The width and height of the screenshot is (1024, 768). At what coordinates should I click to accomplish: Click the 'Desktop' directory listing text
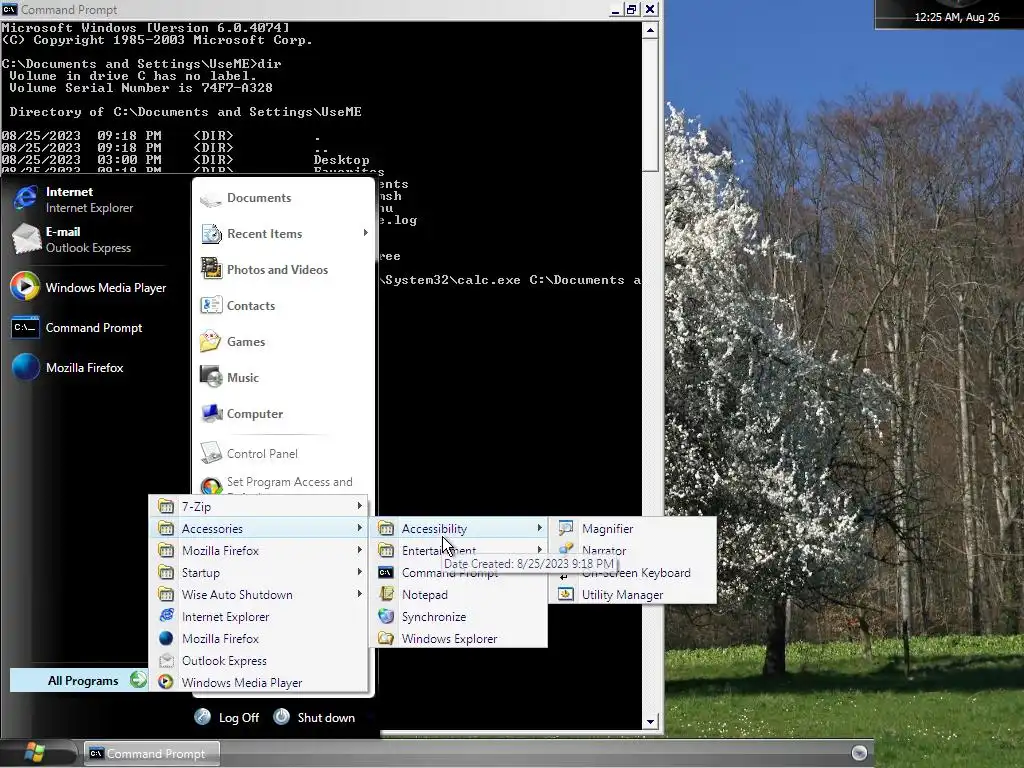341,159
